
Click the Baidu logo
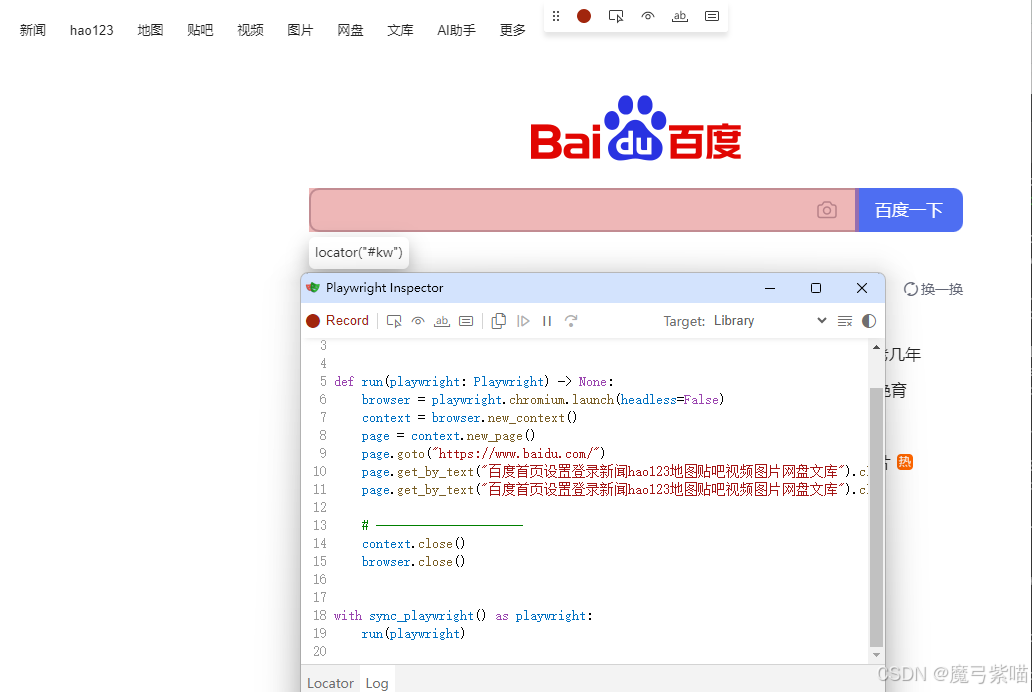pos(636,128)
